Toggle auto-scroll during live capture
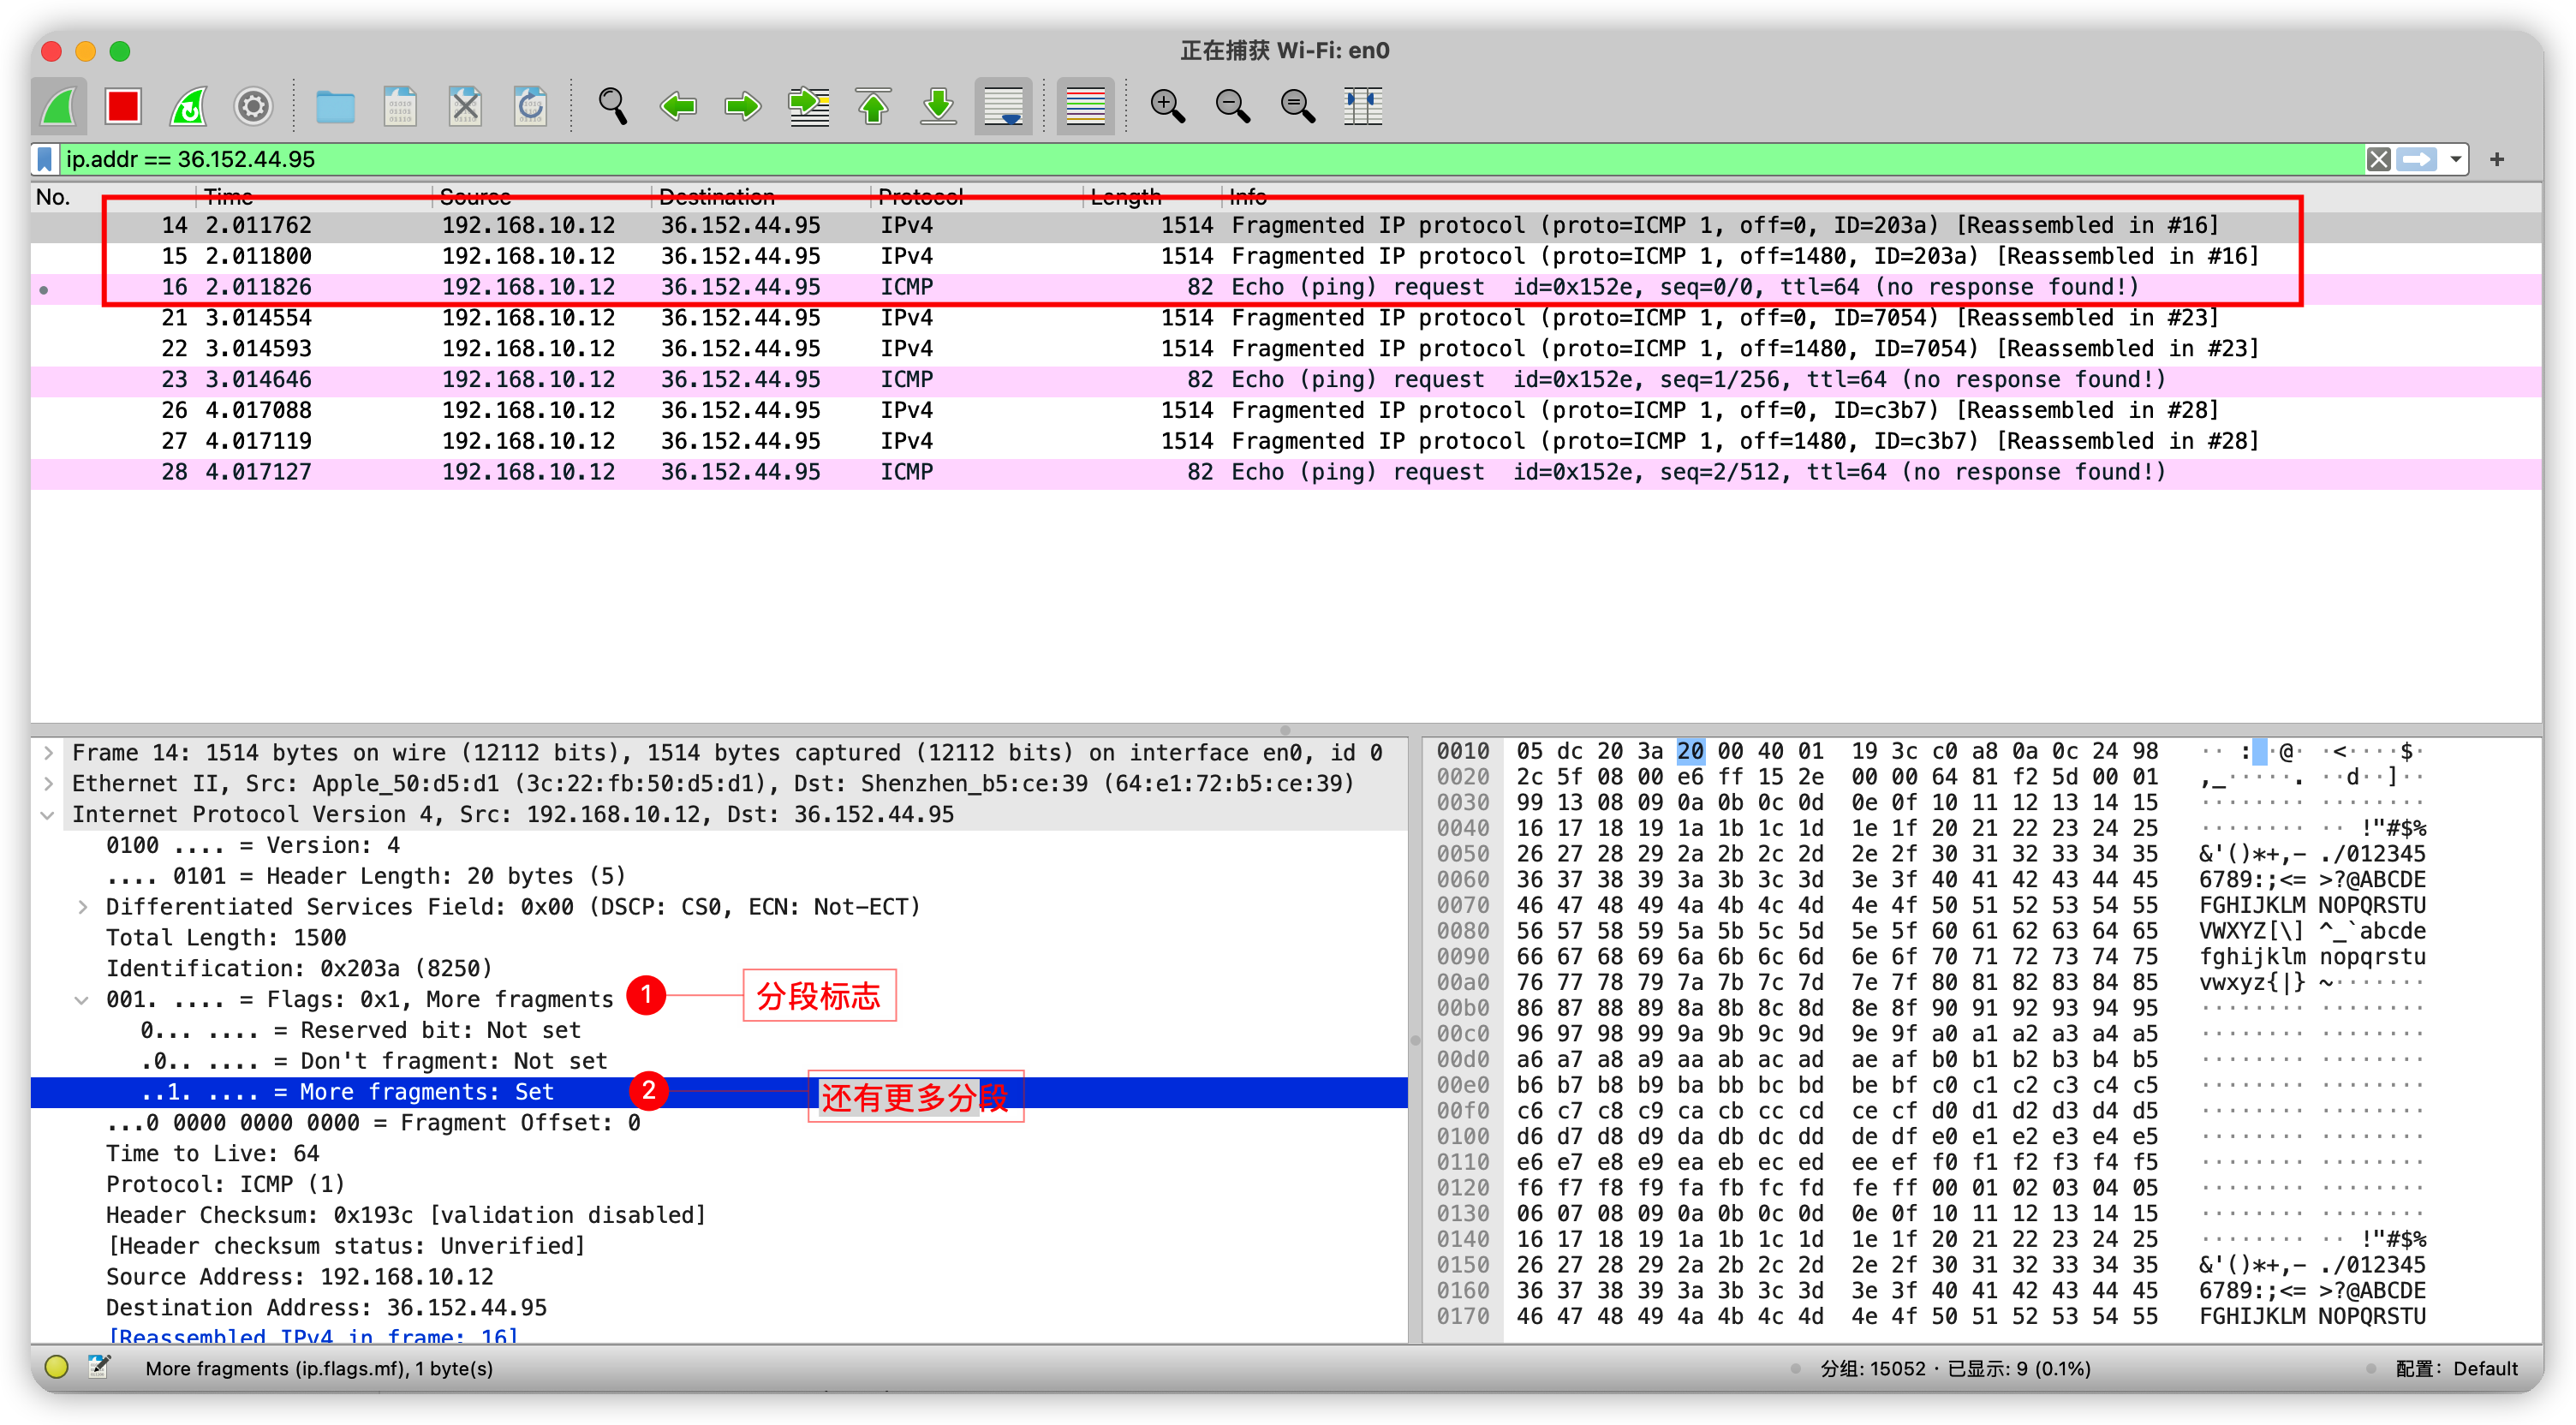The height and width of the screenshot is (1425, 2576). pyautogui.click(x=1003, y=106)
